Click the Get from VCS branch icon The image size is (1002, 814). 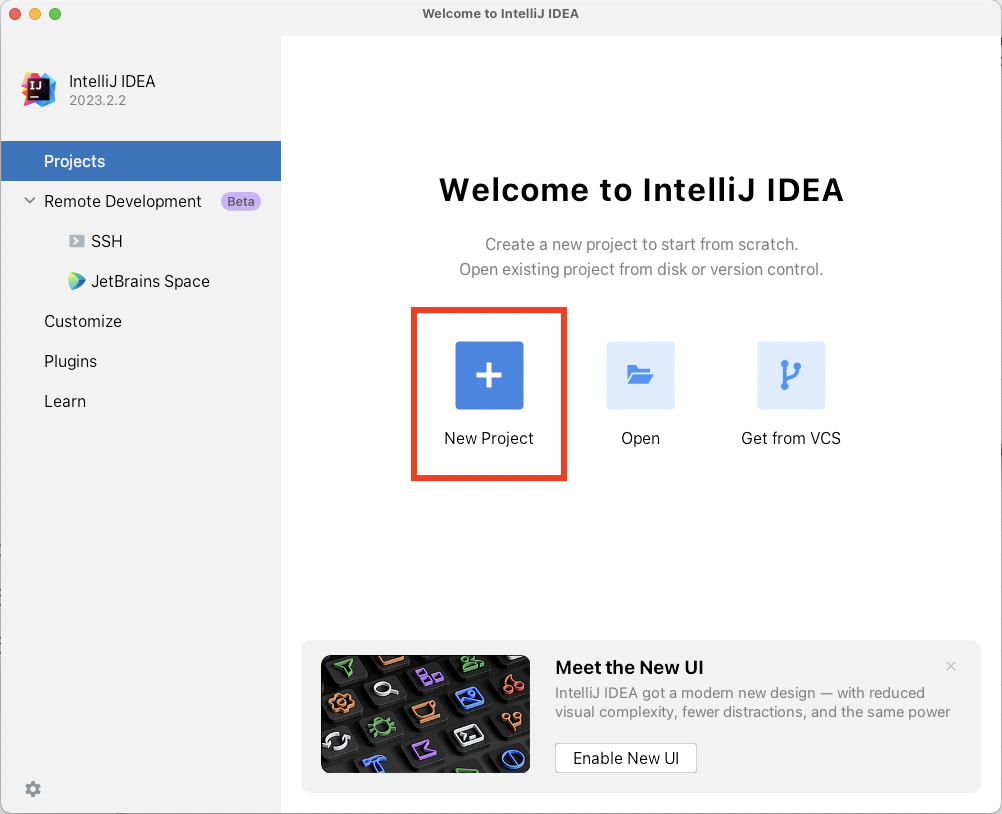tap(790, 375)
